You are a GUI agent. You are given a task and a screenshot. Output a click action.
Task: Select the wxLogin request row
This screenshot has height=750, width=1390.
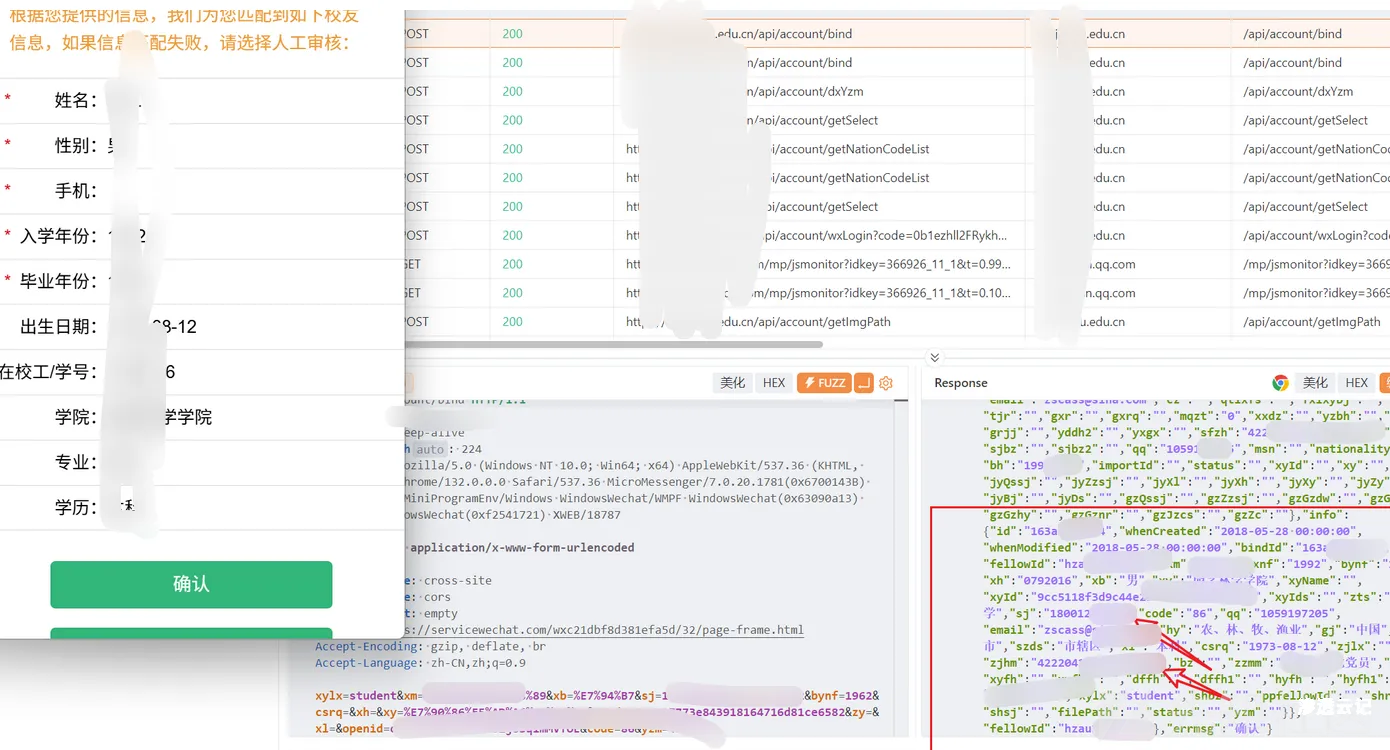800,235
